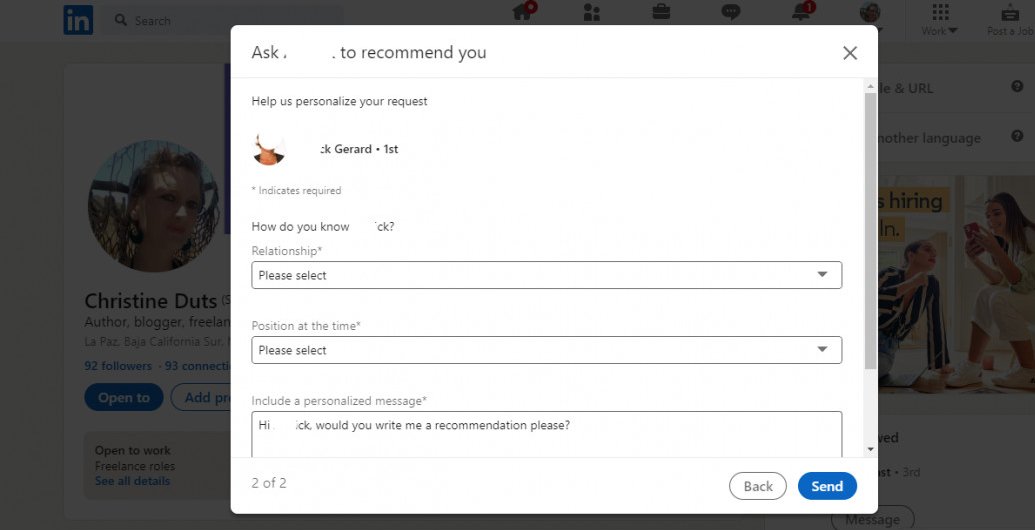
Task: Click the LinkedIn logo icon
Action: pos(78,20)
